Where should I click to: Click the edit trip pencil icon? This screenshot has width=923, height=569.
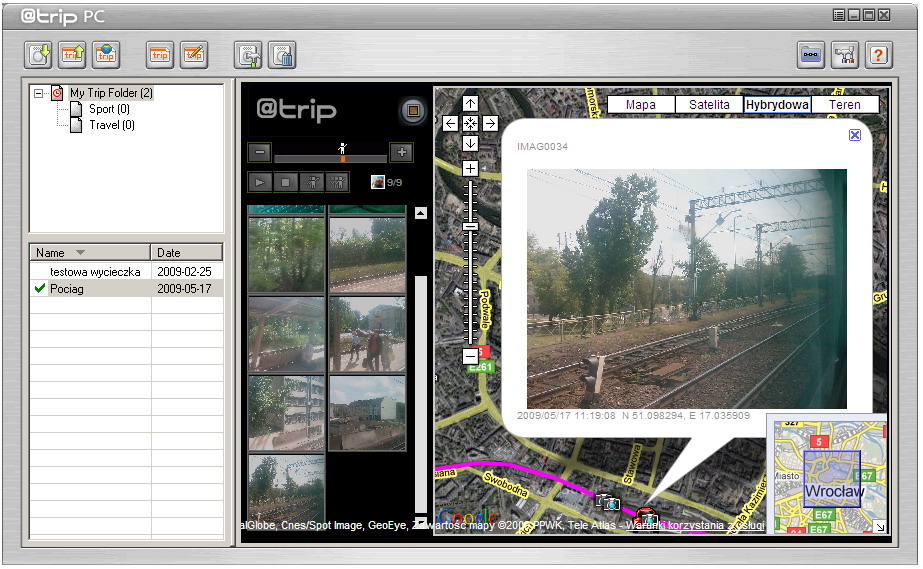[x=194, y=55]
